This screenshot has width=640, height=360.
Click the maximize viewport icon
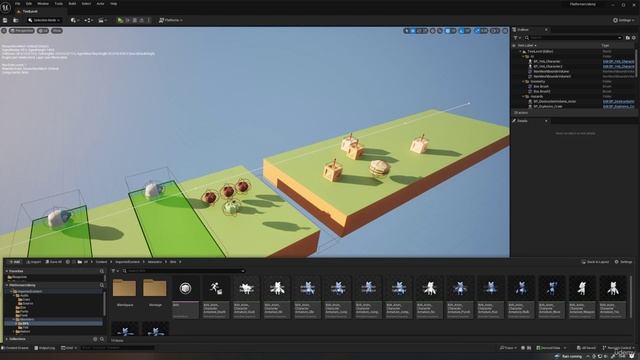tap(505, 31)
